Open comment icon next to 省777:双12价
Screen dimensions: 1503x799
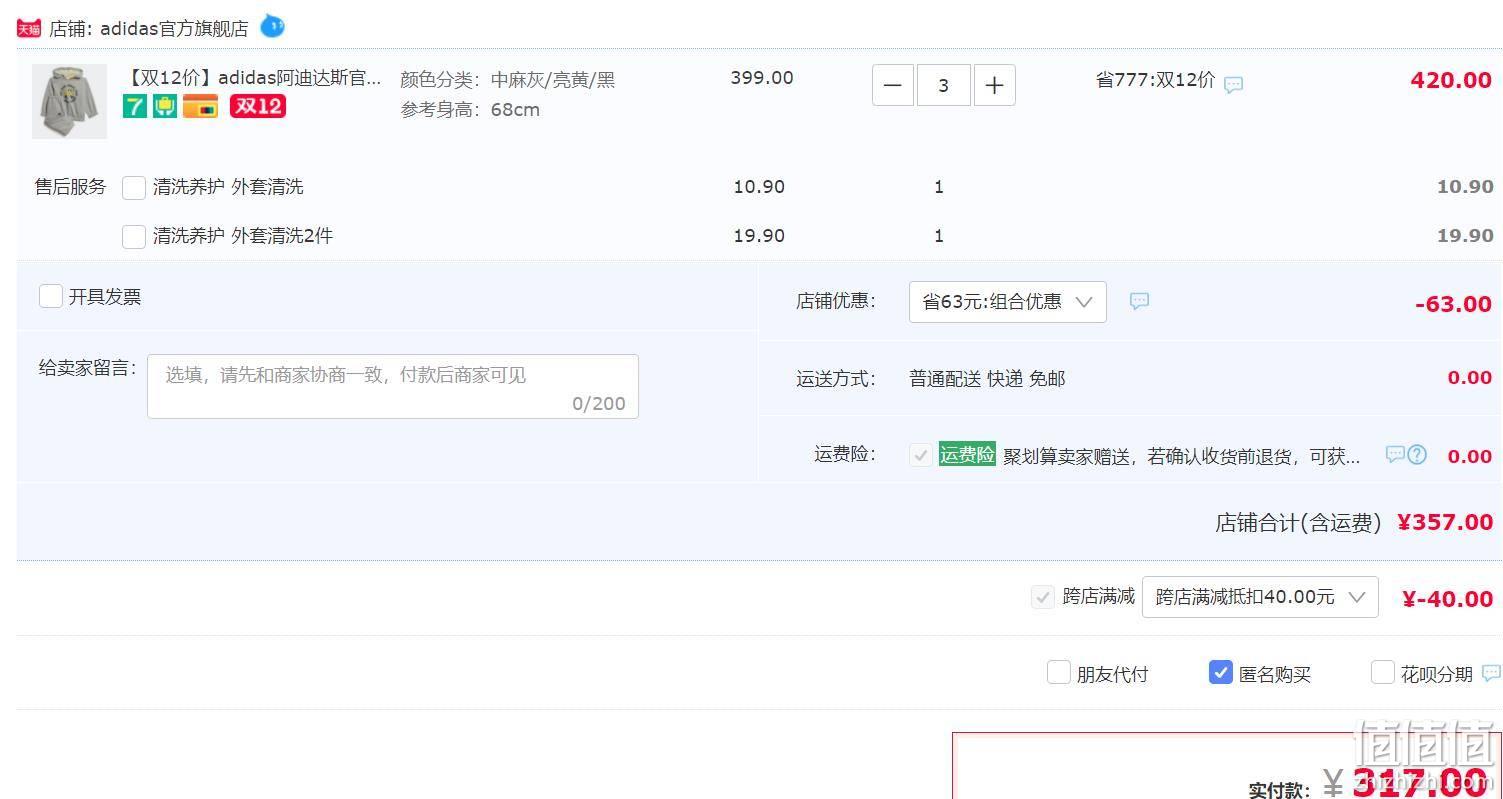(x=1234, y=85)
